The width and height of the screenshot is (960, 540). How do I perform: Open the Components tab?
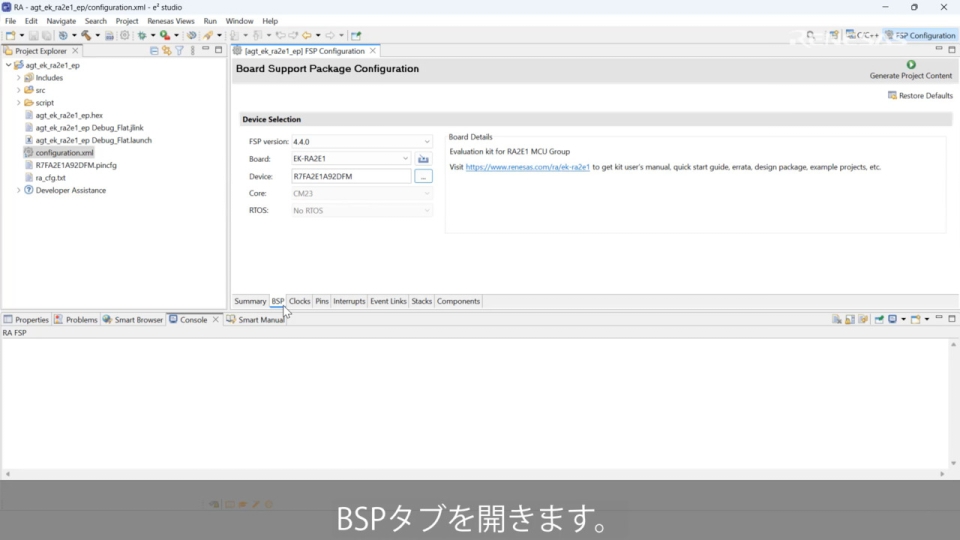pos(458,301)
